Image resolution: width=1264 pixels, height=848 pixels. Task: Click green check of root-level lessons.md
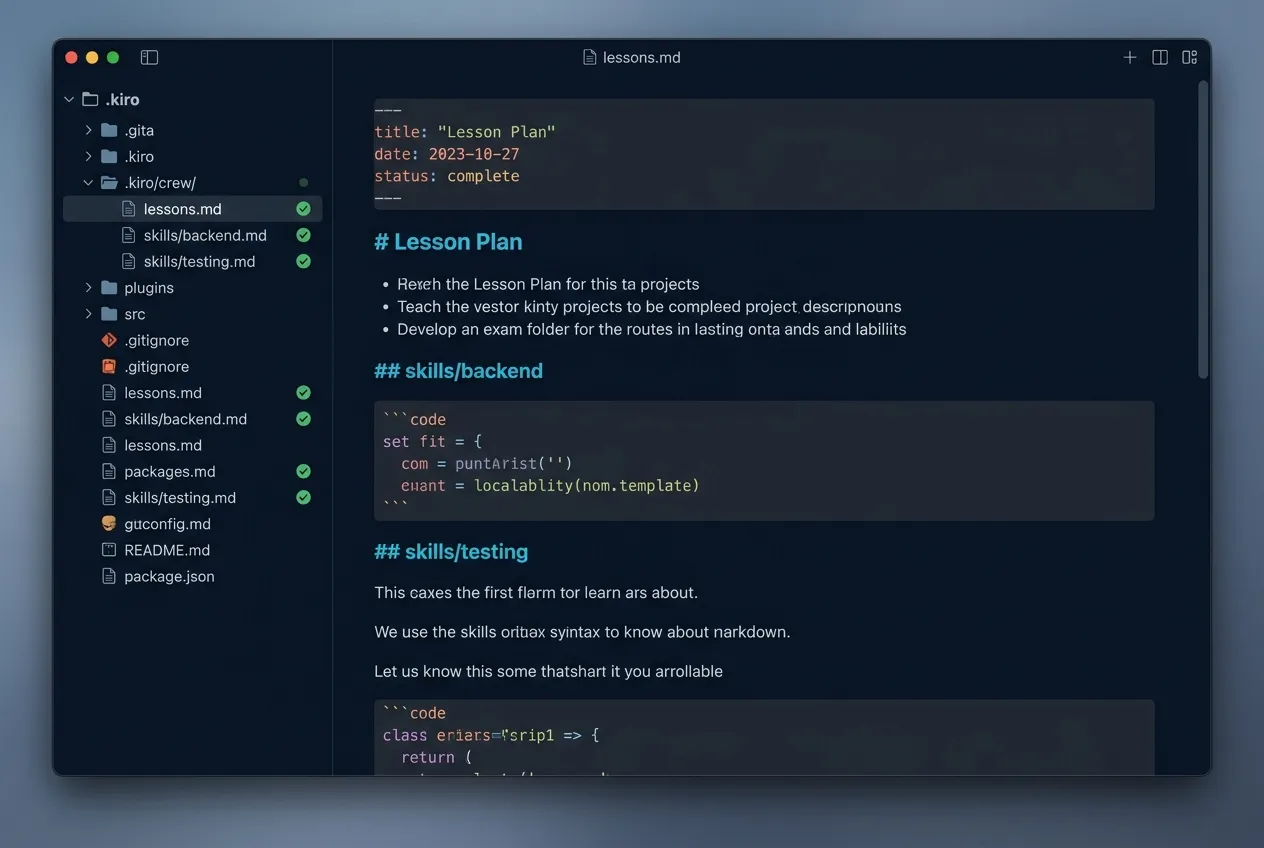(303, 393)
